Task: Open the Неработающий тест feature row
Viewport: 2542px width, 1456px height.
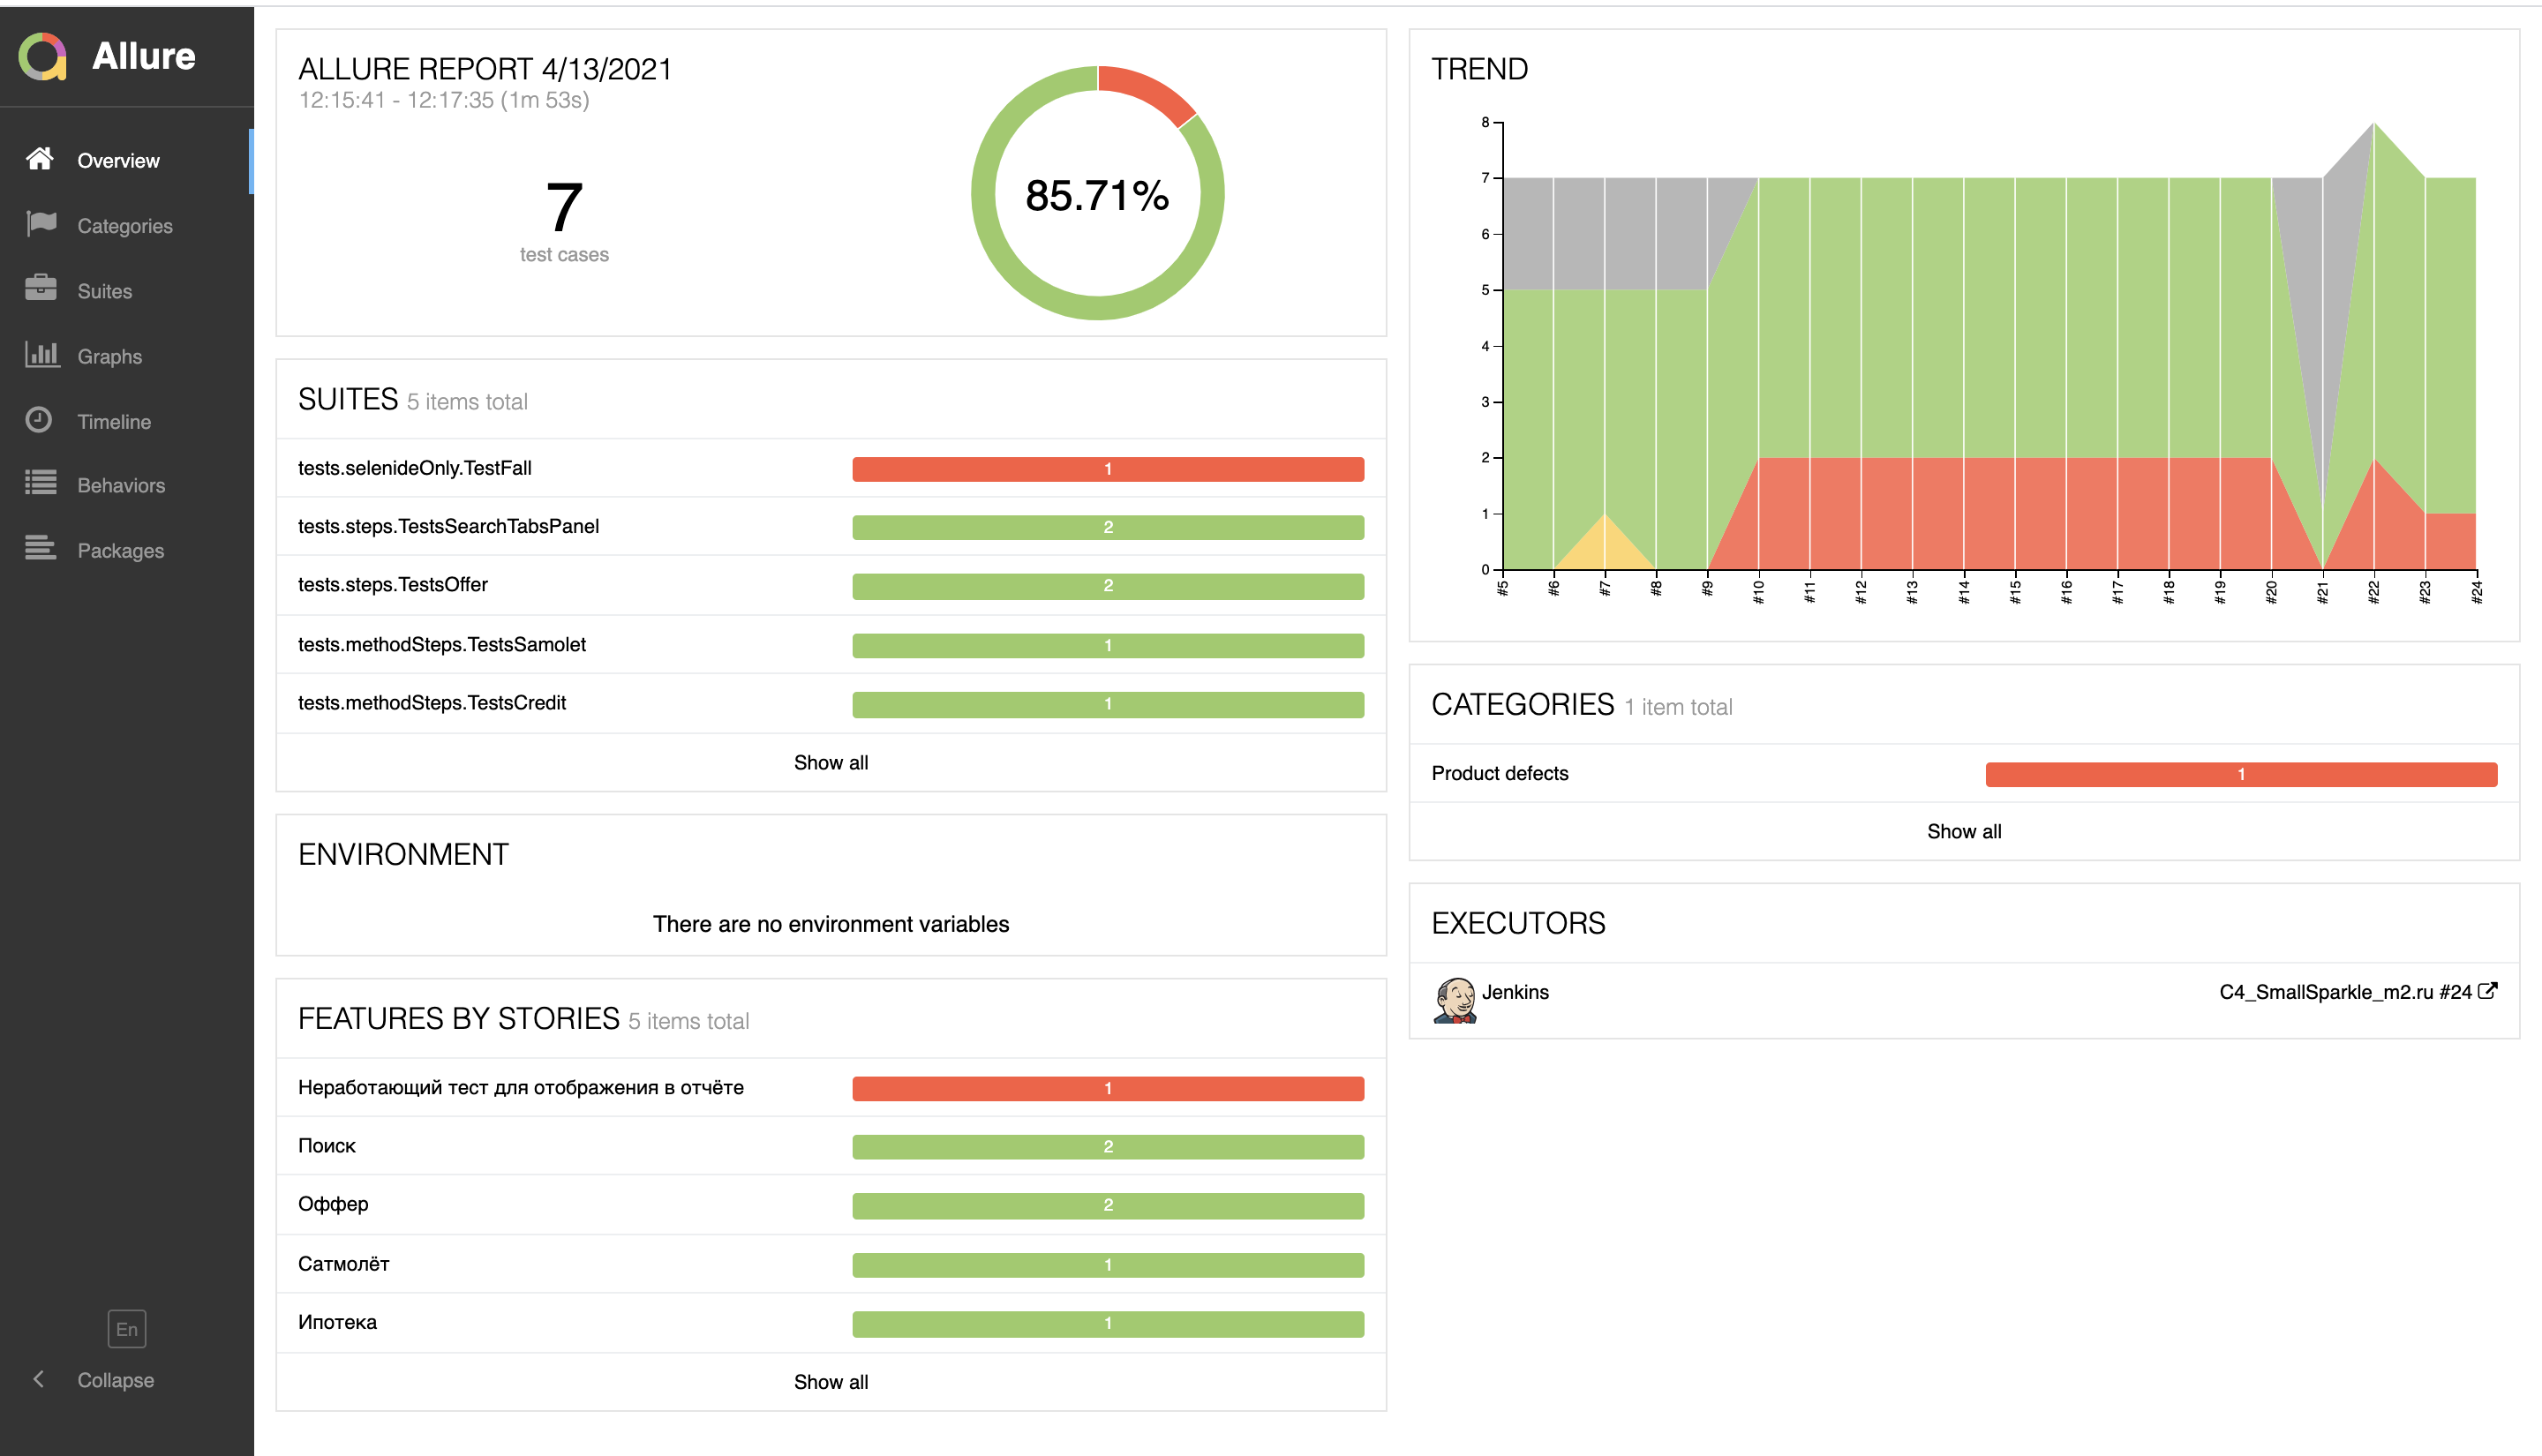Action: coord(831,1088)
